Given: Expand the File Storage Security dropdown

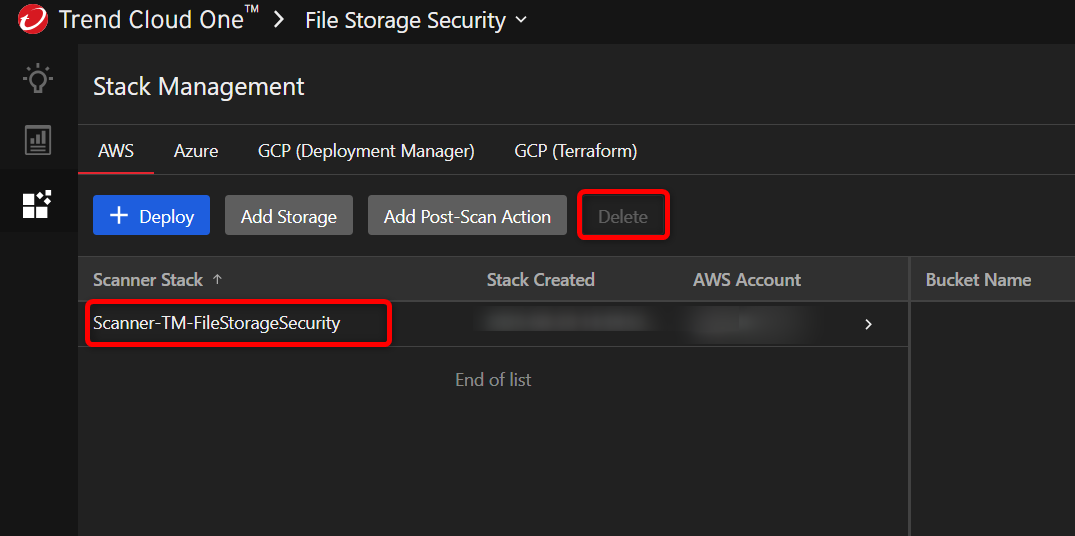Looking at the screenshot, I should pyautogui.click(x=521, y=20).
